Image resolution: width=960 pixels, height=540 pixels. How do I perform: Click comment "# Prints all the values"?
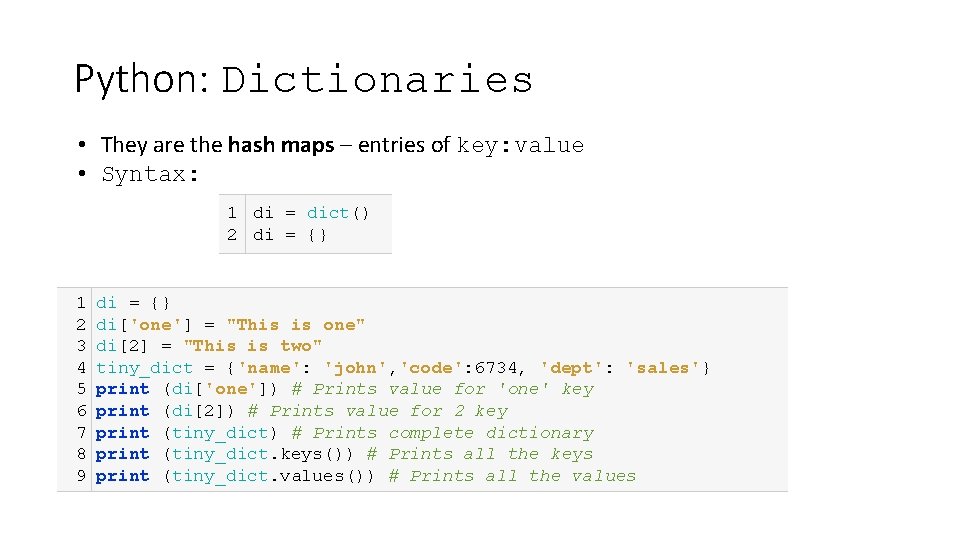point(512,476)
